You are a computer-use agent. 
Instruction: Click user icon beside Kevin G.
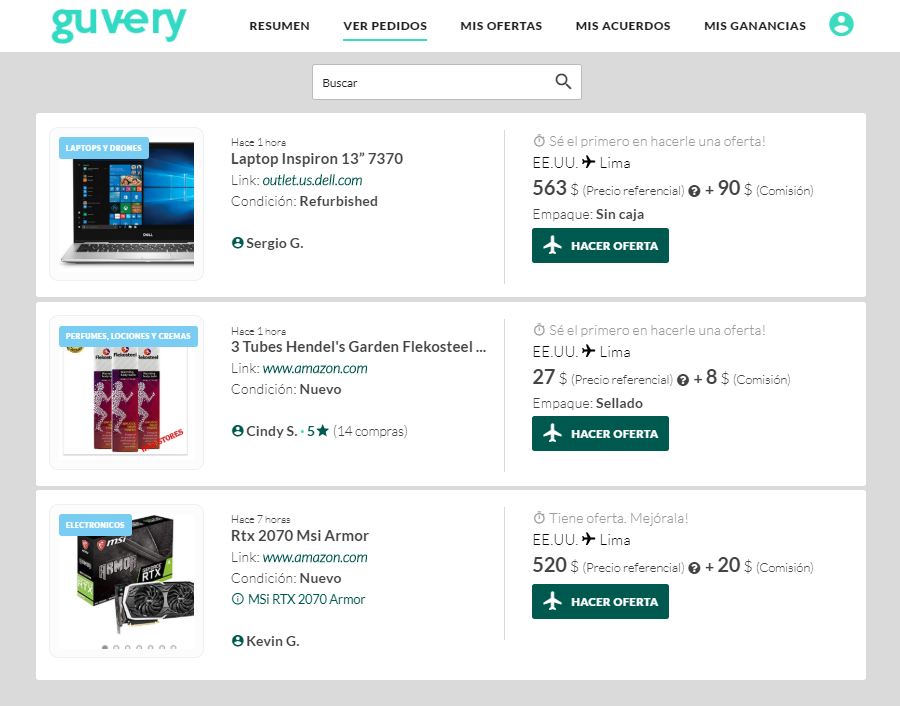coord(238,641)
